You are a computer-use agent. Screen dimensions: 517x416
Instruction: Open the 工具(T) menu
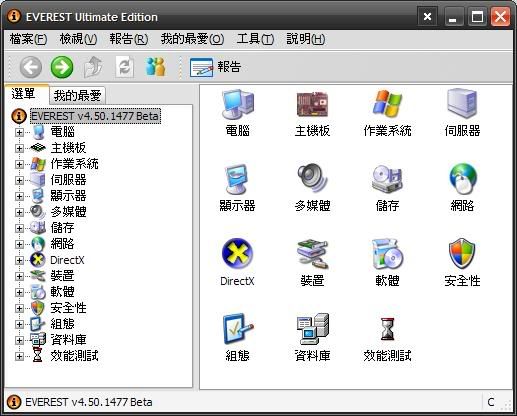click(x=255, y=39)
